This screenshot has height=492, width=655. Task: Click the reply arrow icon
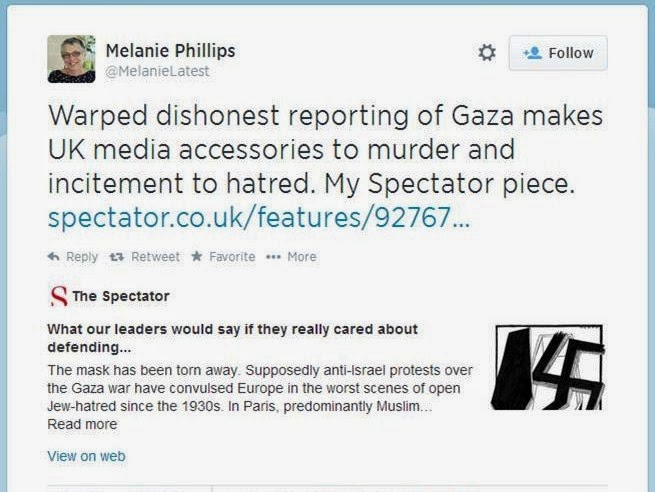[x=53, y=256]
